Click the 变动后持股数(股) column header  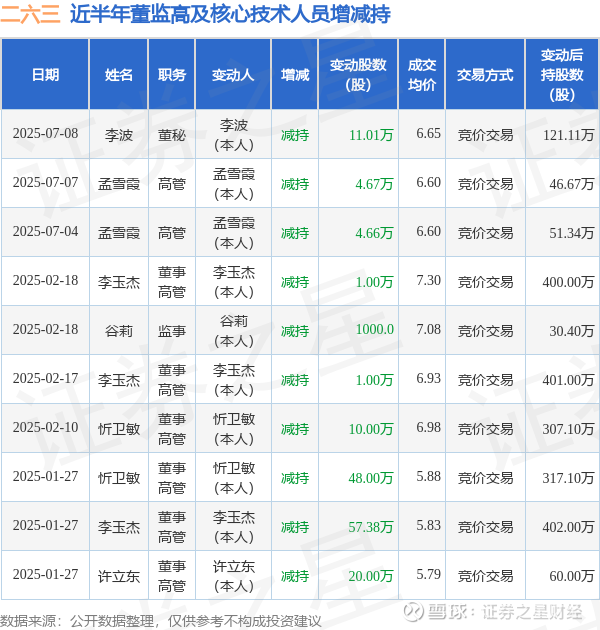point(561,74)
